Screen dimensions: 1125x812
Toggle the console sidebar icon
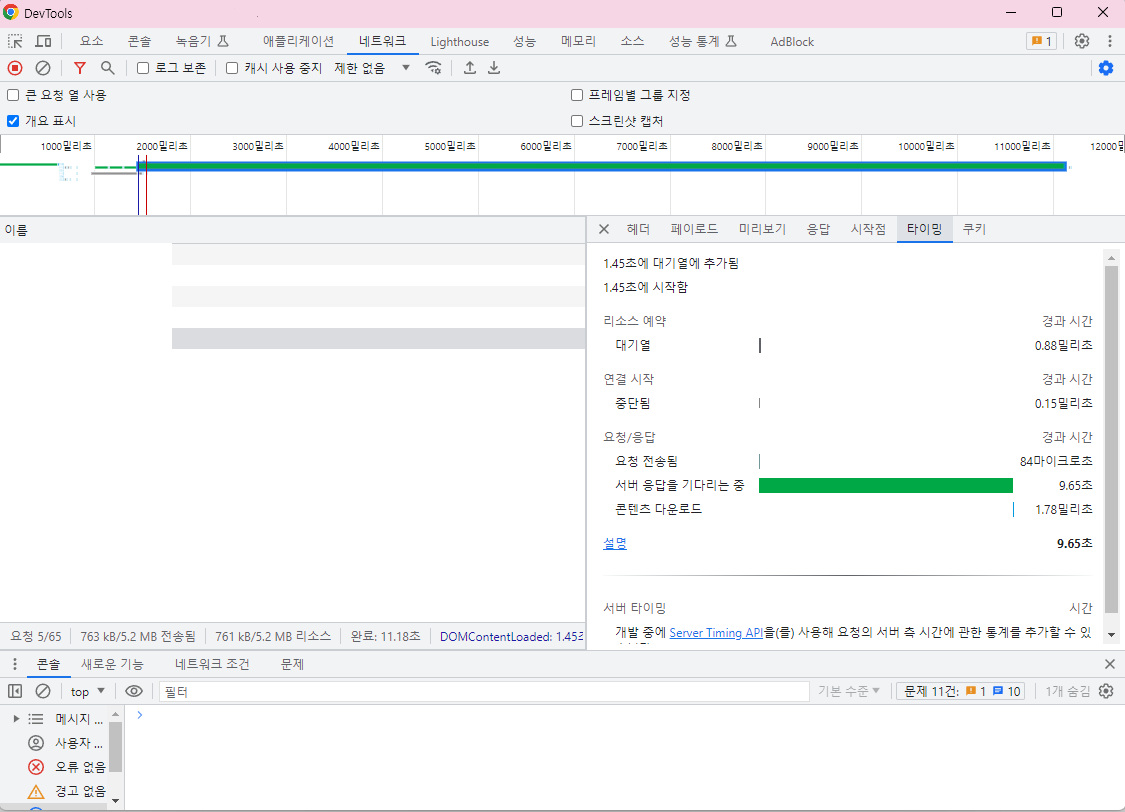15,691
